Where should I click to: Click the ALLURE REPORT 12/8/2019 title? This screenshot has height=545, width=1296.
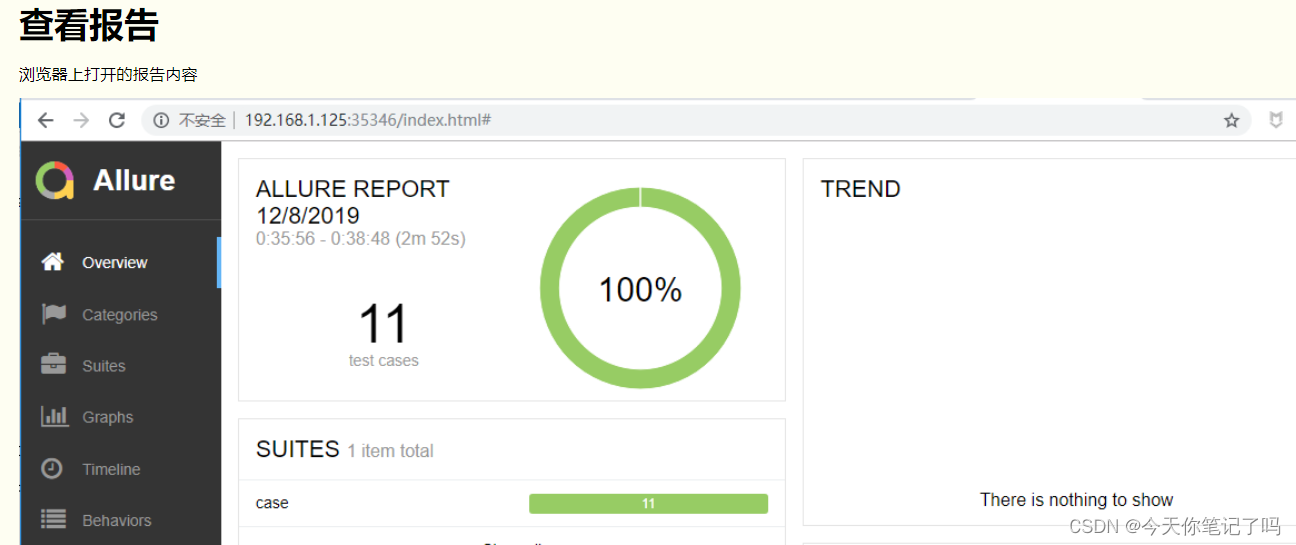pyautogui.click(x=352, y=202)
